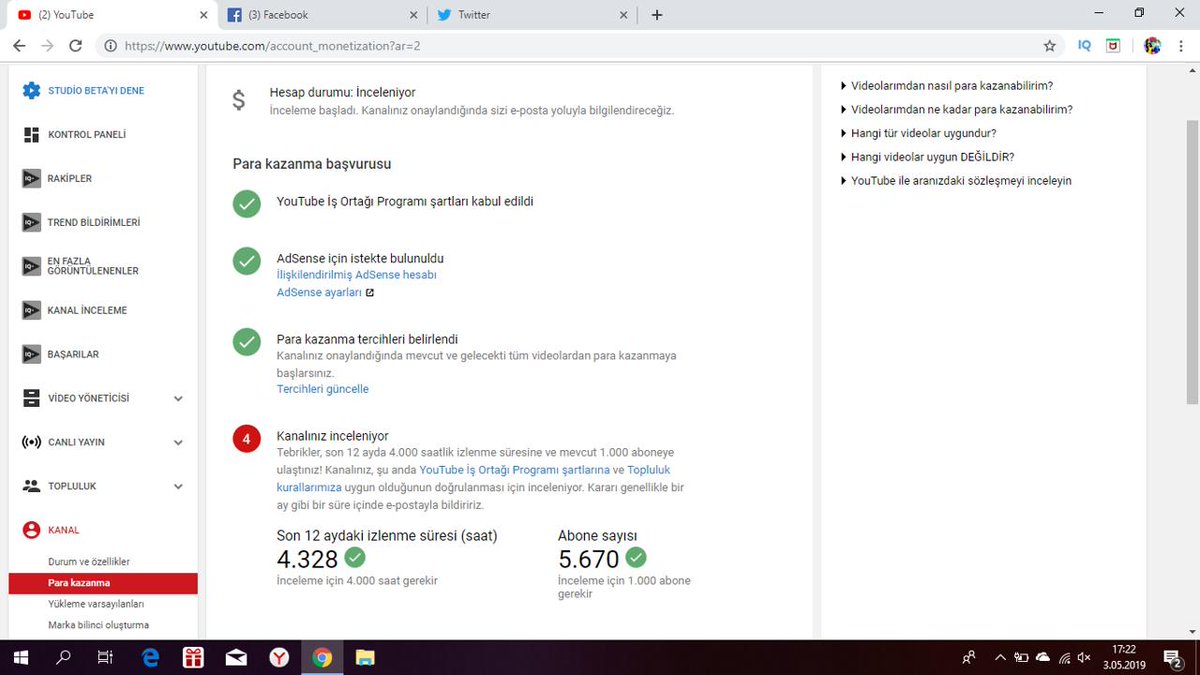Click the IQ extension icon
The image size is (1200, 675).
point(1084,46)
